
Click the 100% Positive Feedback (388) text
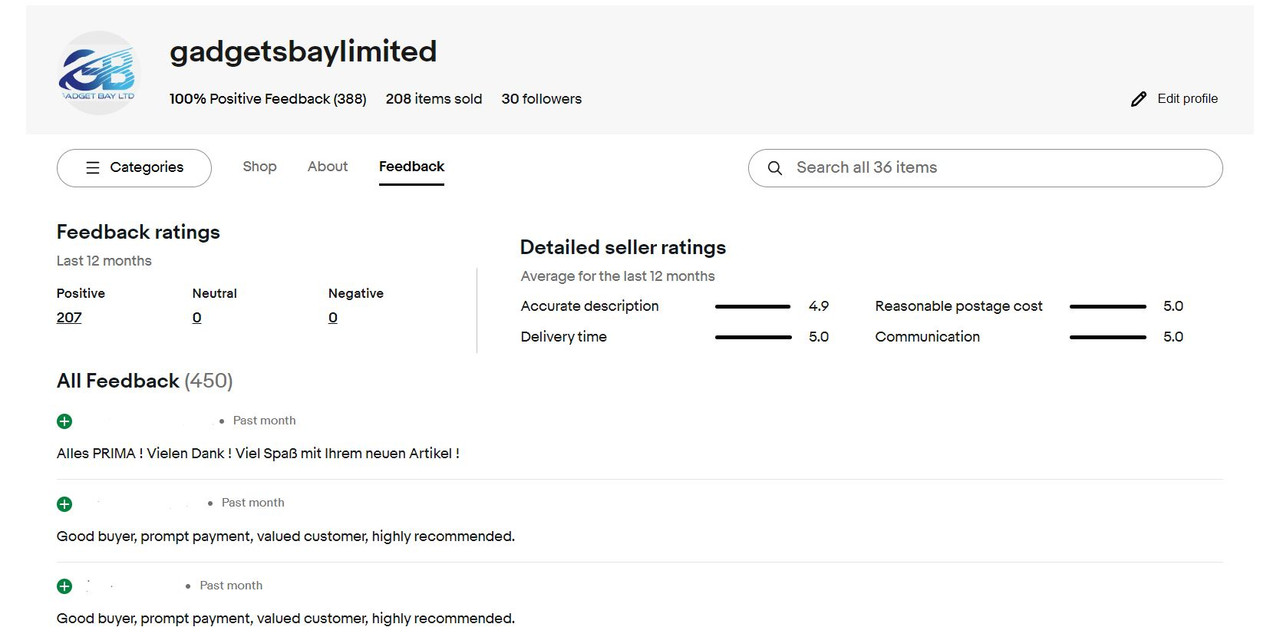(x=268, y=99)
